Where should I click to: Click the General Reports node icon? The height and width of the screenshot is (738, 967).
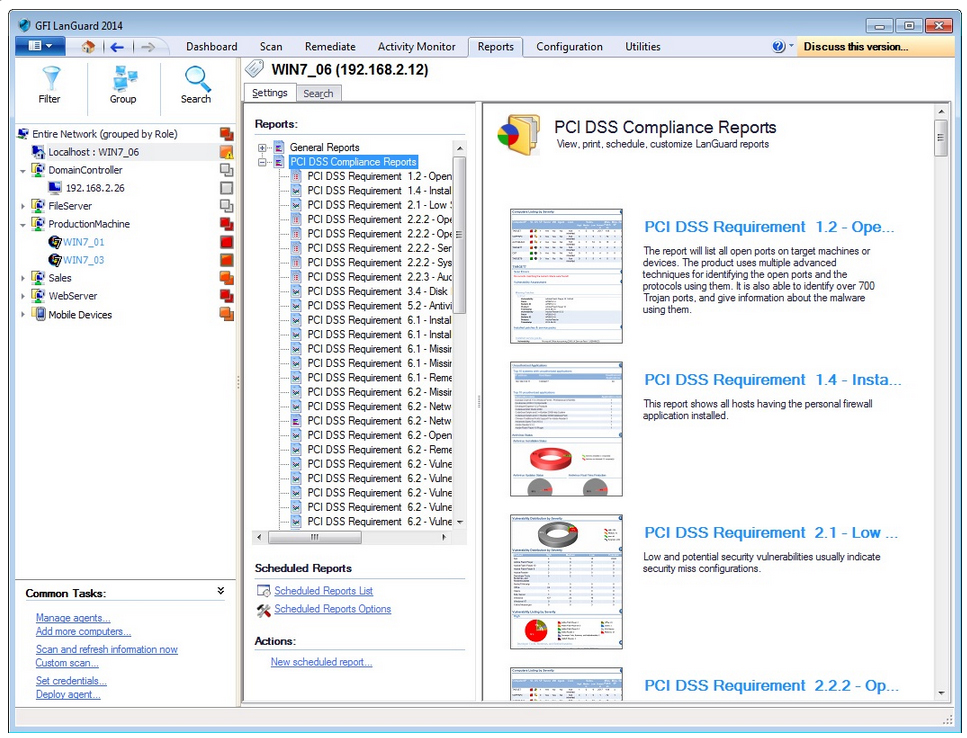point(279,147)
